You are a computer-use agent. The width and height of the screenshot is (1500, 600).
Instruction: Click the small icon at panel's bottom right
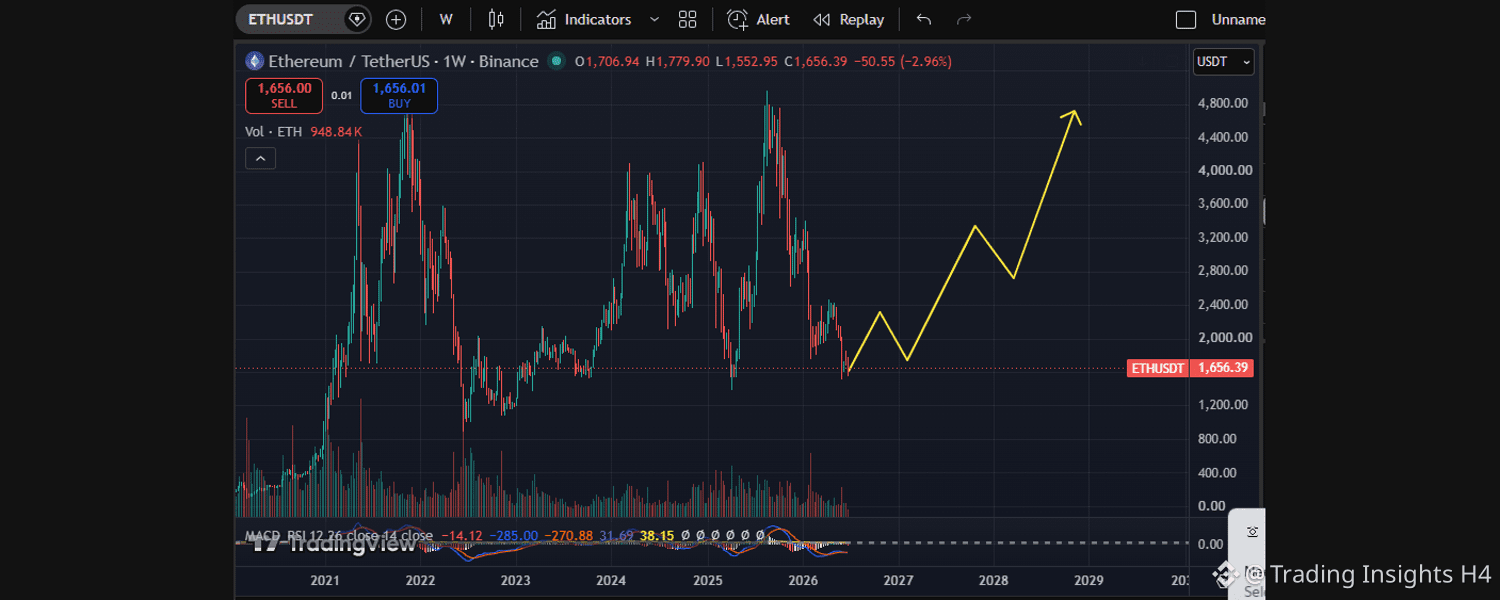tap(1252, 532)
